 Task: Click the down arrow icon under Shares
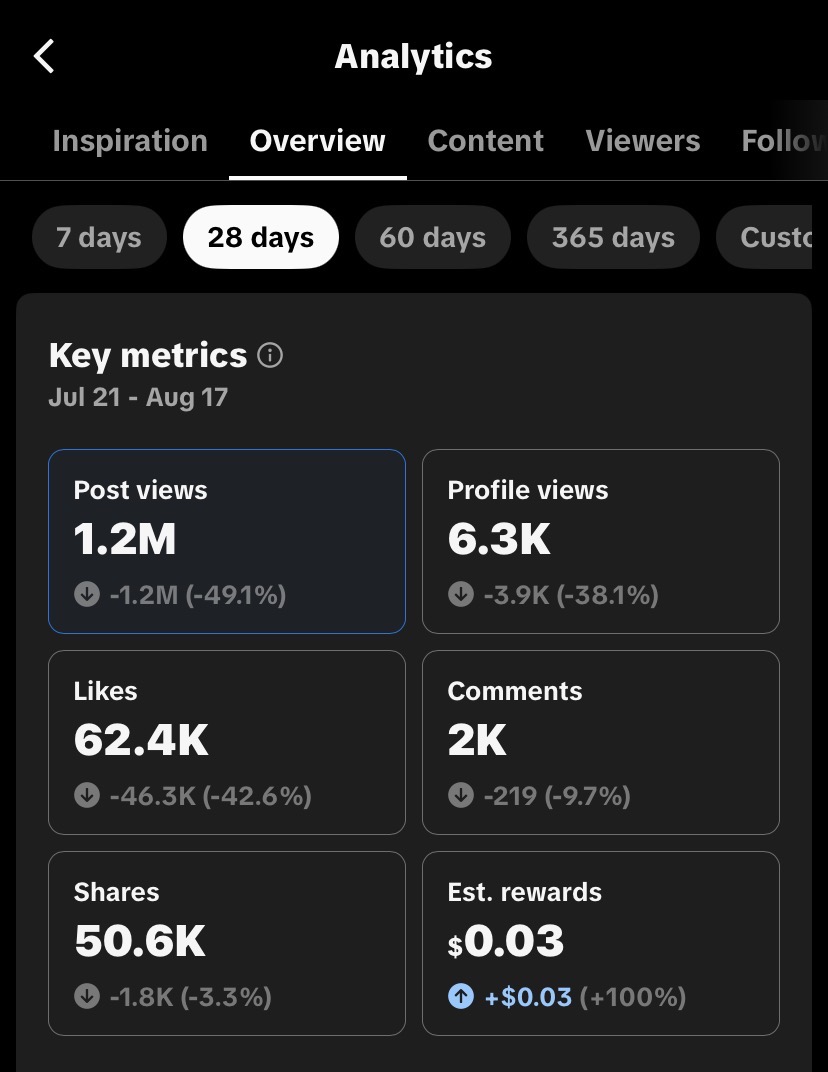click(87, 996)
